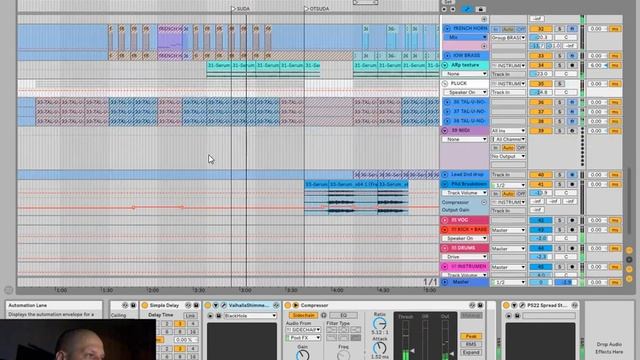The width and height of the screenshot is (640, 360).
Task: Remove the Compressor Output Gain automation lane
Action: point(484,202)
